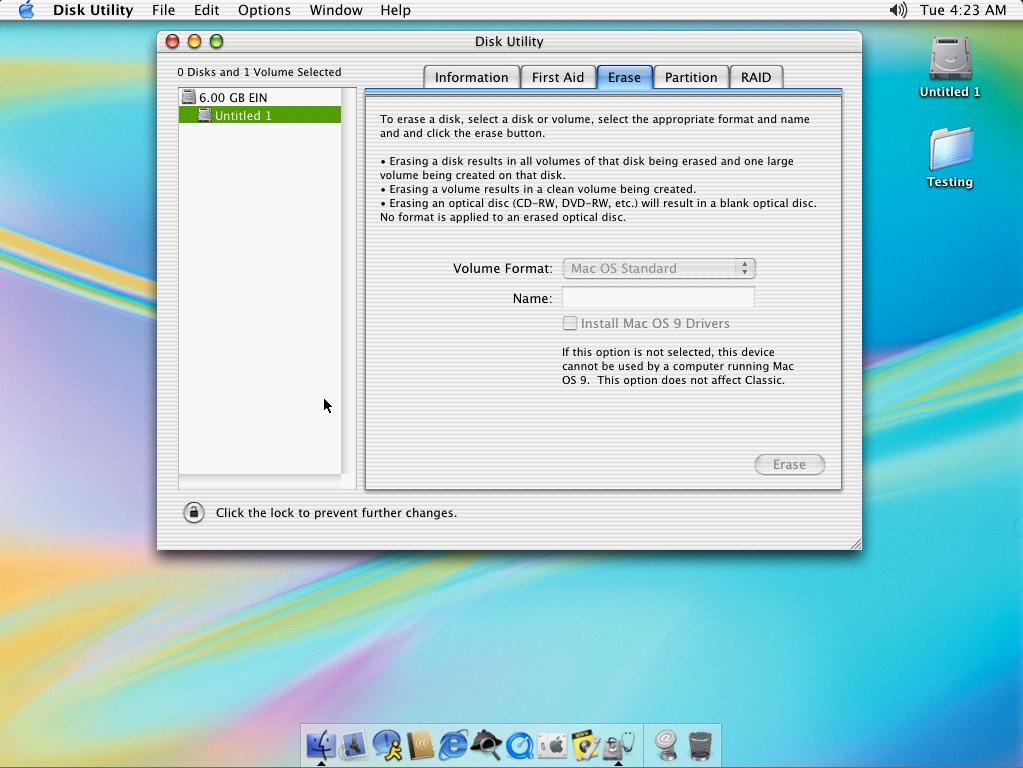The image size is (1023, 768).
Task: Minimize the Disk Utility window
Action: tap(194, 41)
